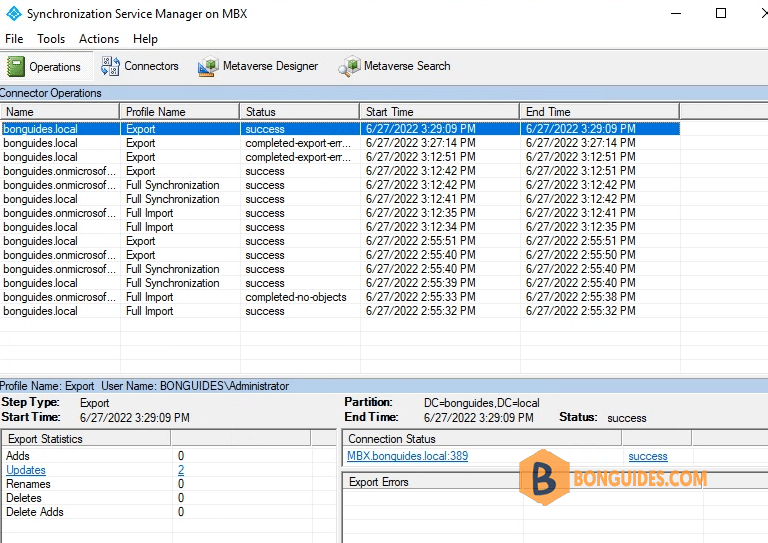Click the Adds row in Export Statistics

168,456
